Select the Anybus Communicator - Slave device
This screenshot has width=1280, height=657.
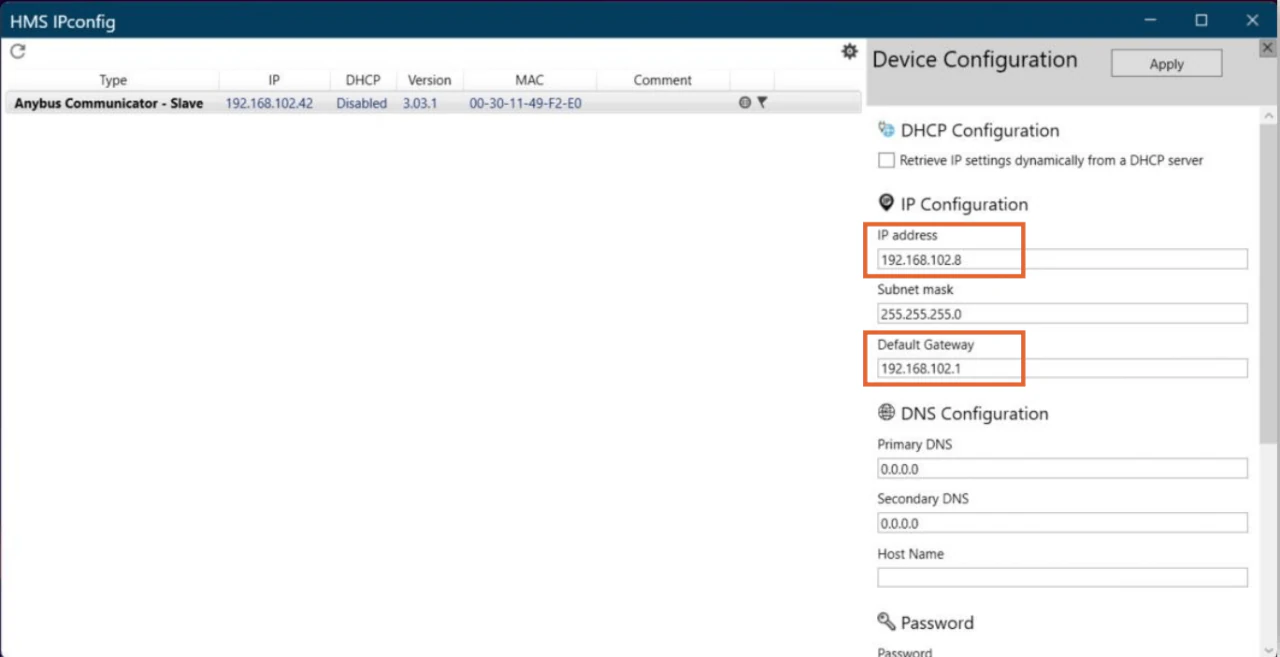point(433,103)
